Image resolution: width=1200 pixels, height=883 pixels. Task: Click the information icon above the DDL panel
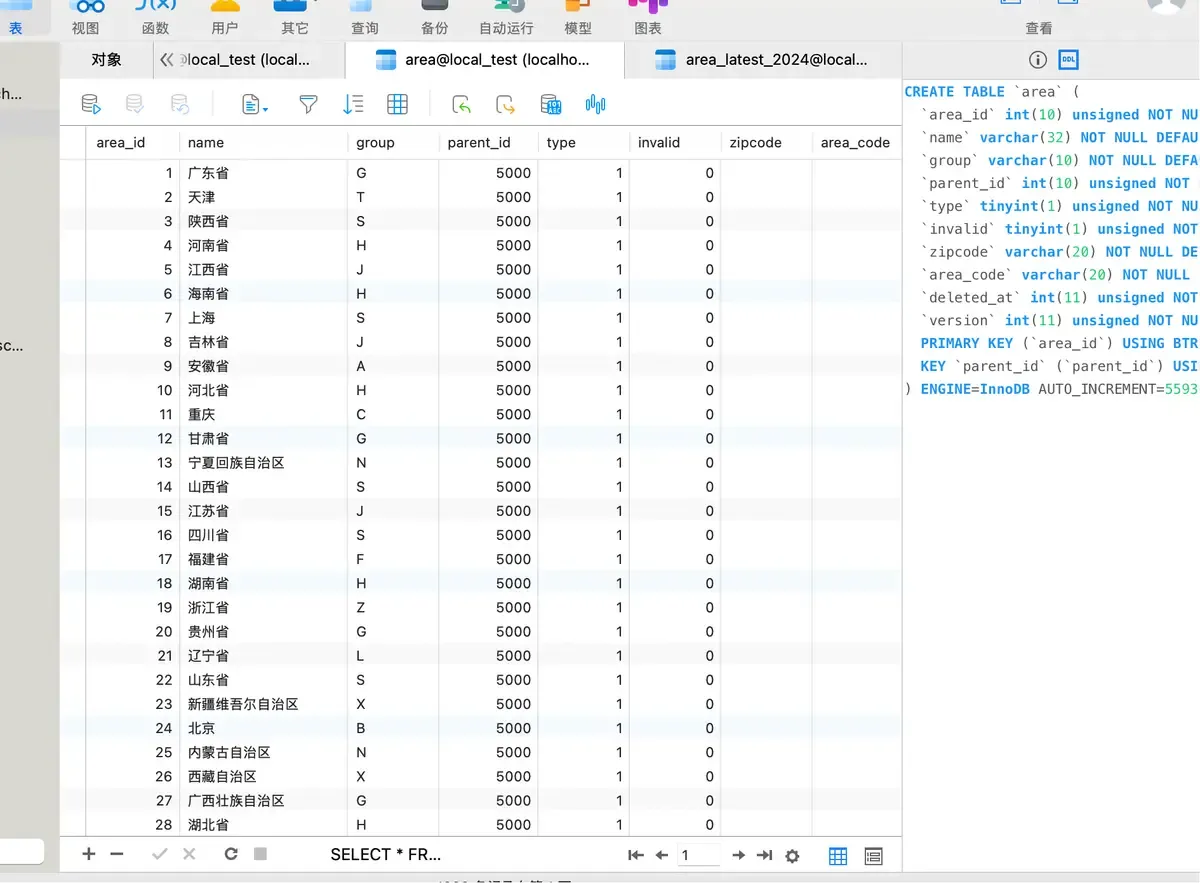1038,60
